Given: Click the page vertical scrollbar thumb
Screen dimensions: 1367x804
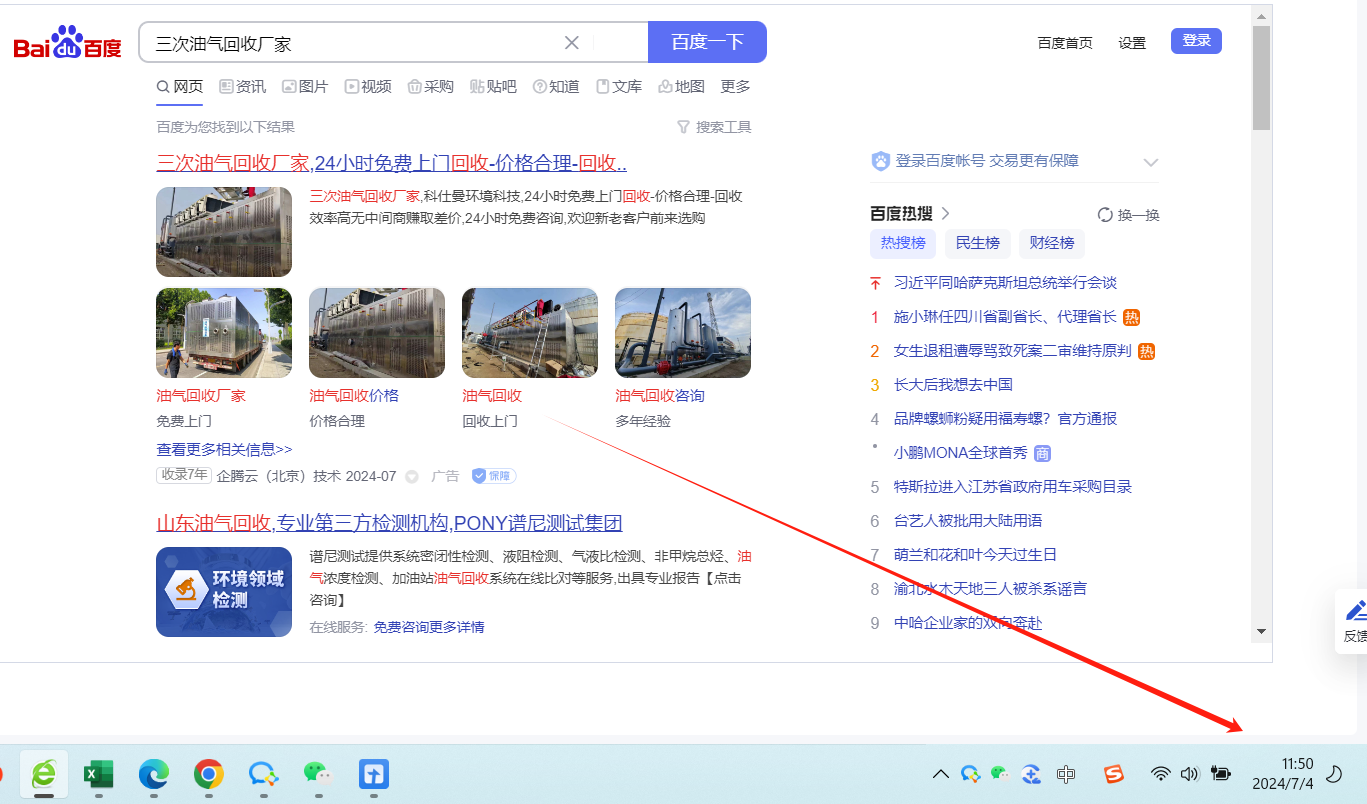Looking at the screenshot, I should 1261,80.
